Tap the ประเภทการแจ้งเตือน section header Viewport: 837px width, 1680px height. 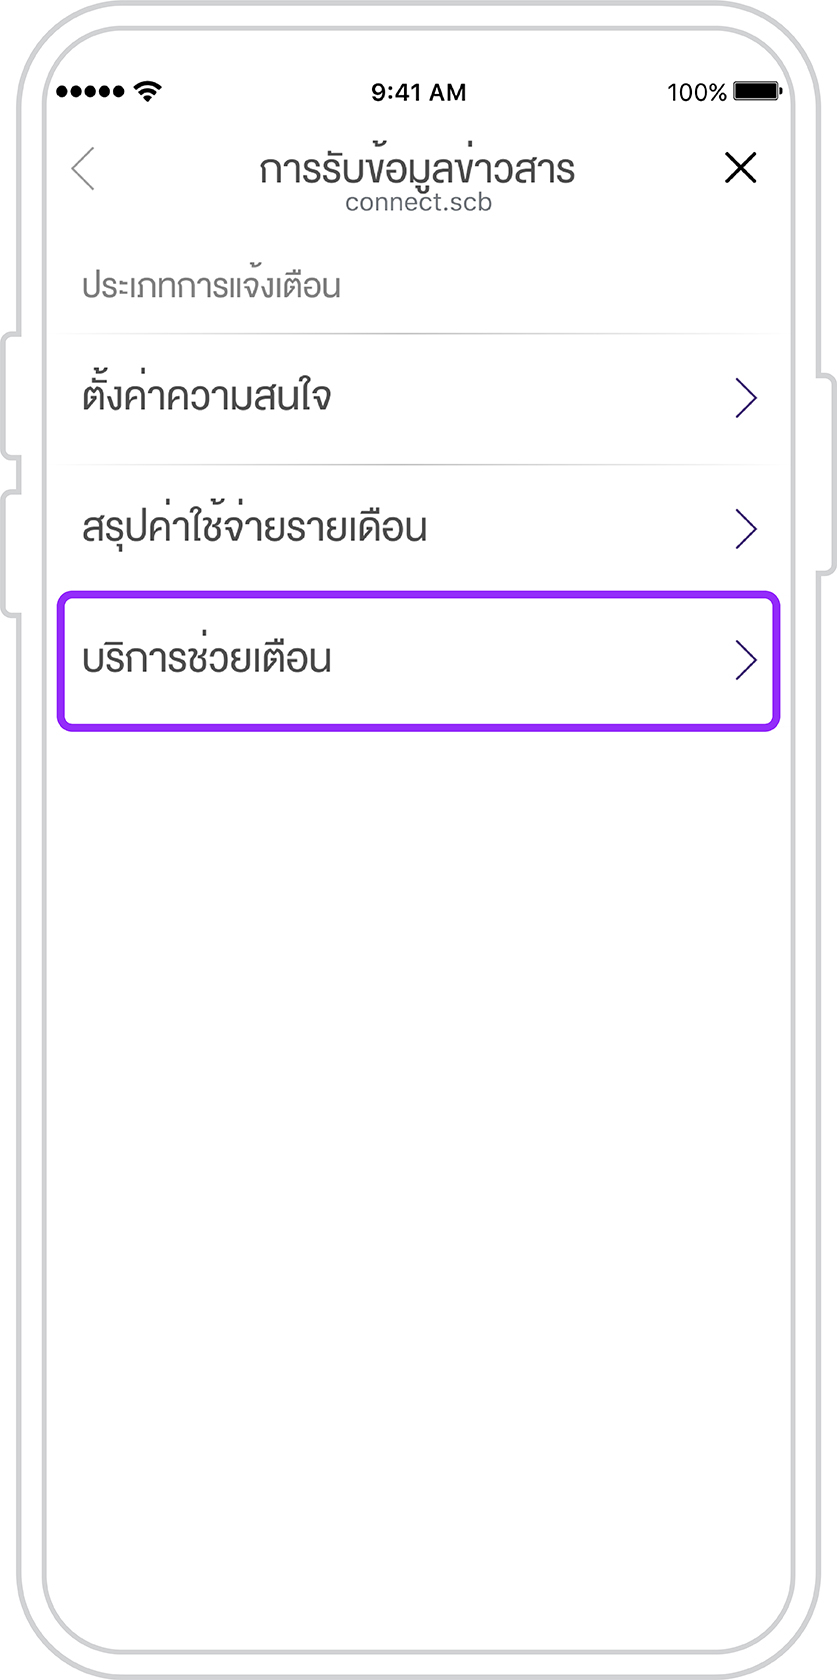211,285
